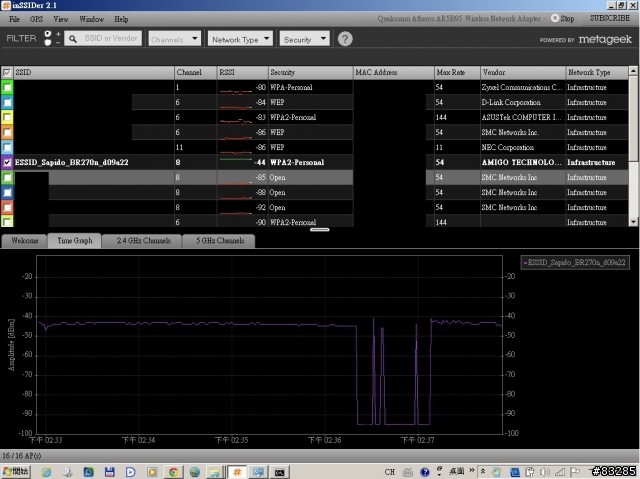Viewport: 640px width, 479px height.
Task: Open the GPS menu
Action: coord(36,19)
